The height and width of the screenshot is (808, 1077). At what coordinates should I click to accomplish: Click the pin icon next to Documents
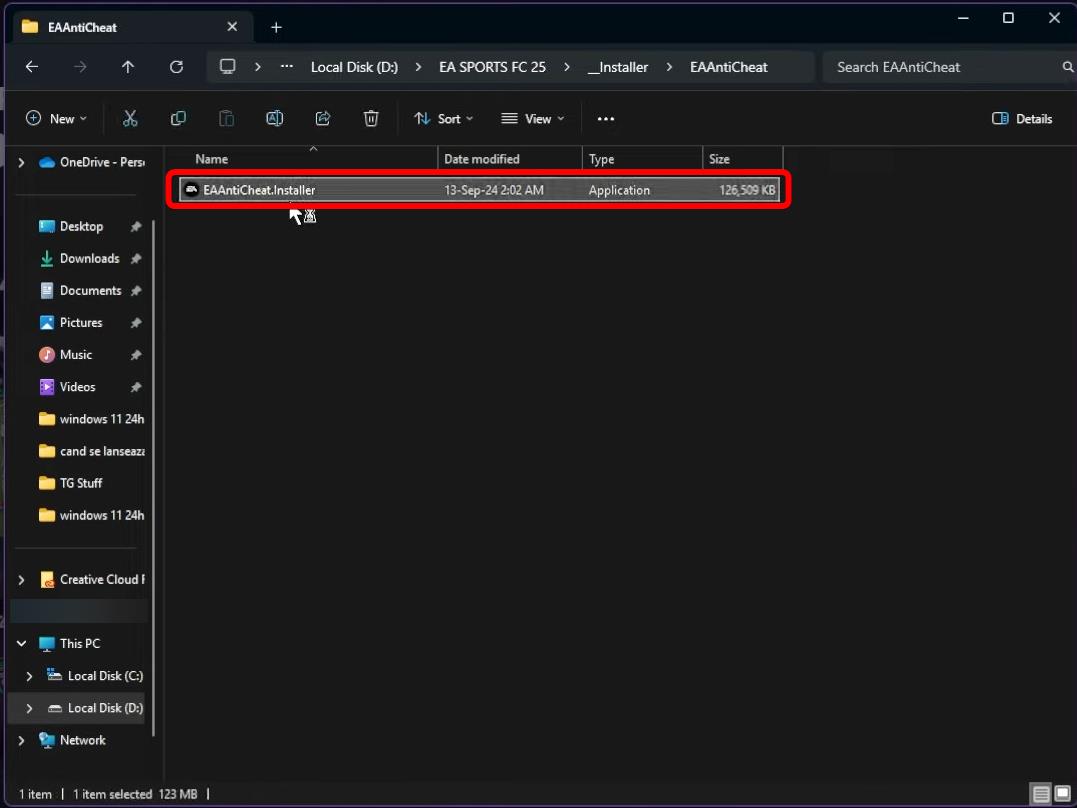pos(136,291)
